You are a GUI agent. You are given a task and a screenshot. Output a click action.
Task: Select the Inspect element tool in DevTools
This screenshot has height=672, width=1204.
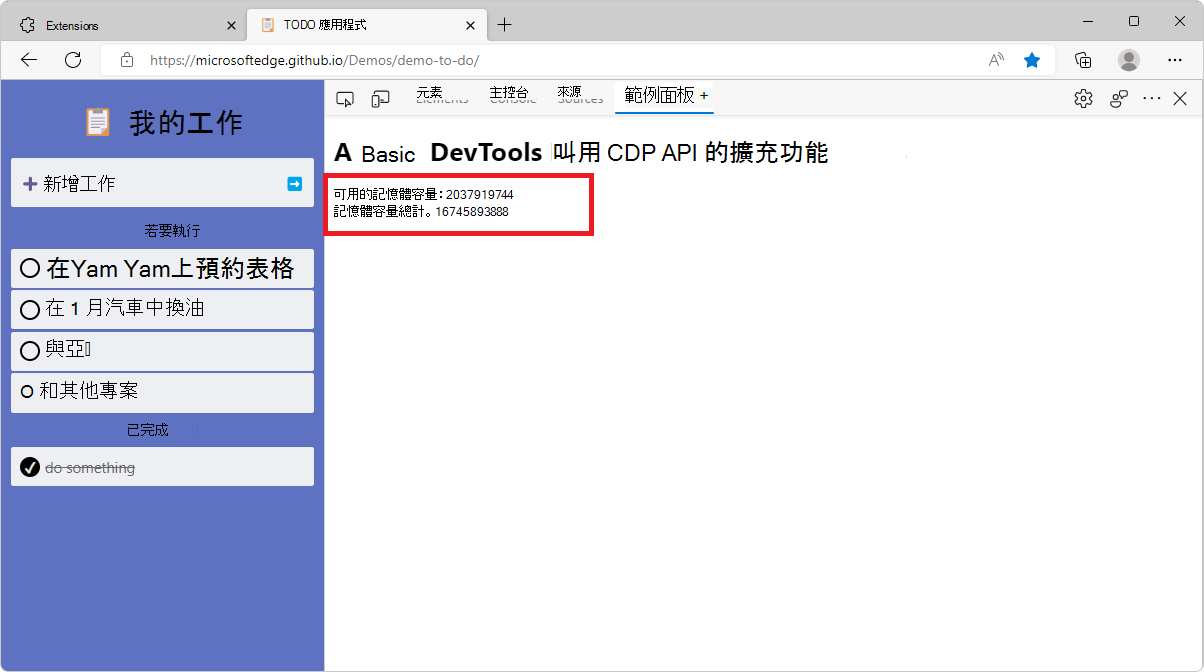click(344, 97)
